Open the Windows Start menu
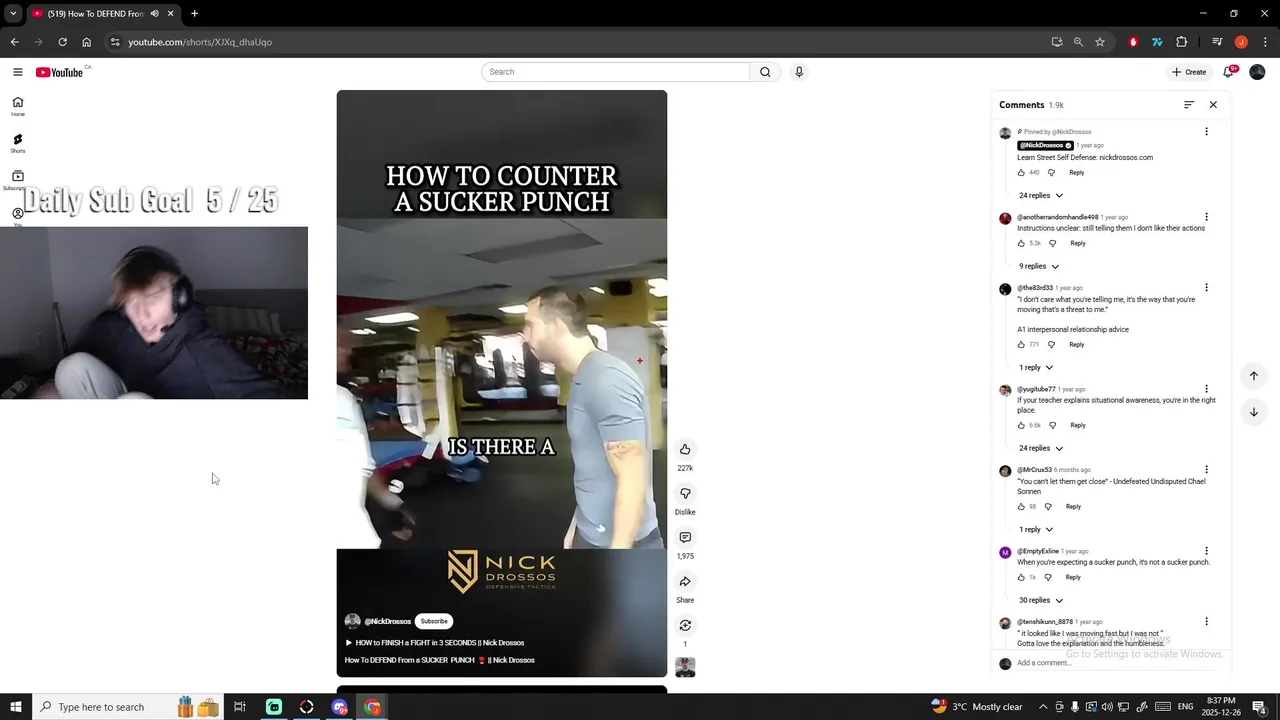Image resolution: width=1280 pixels, height=720 pixels. pyautogui.click(x=16, y=707)
